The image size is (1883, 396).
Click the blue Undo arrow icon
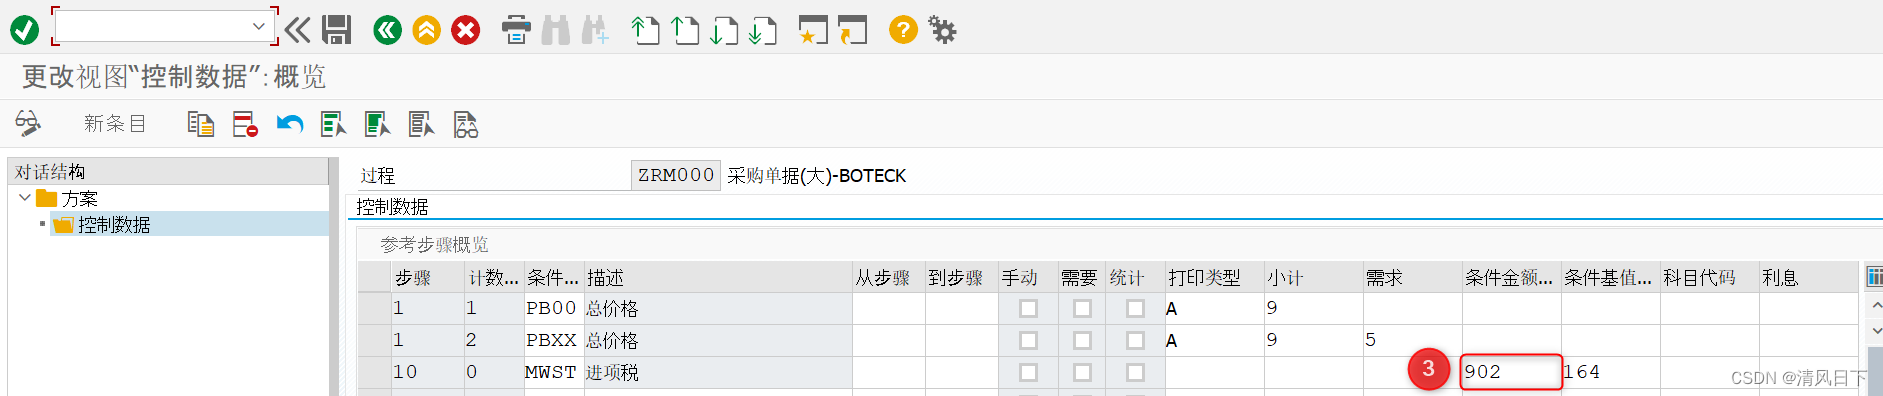[290, 124]
